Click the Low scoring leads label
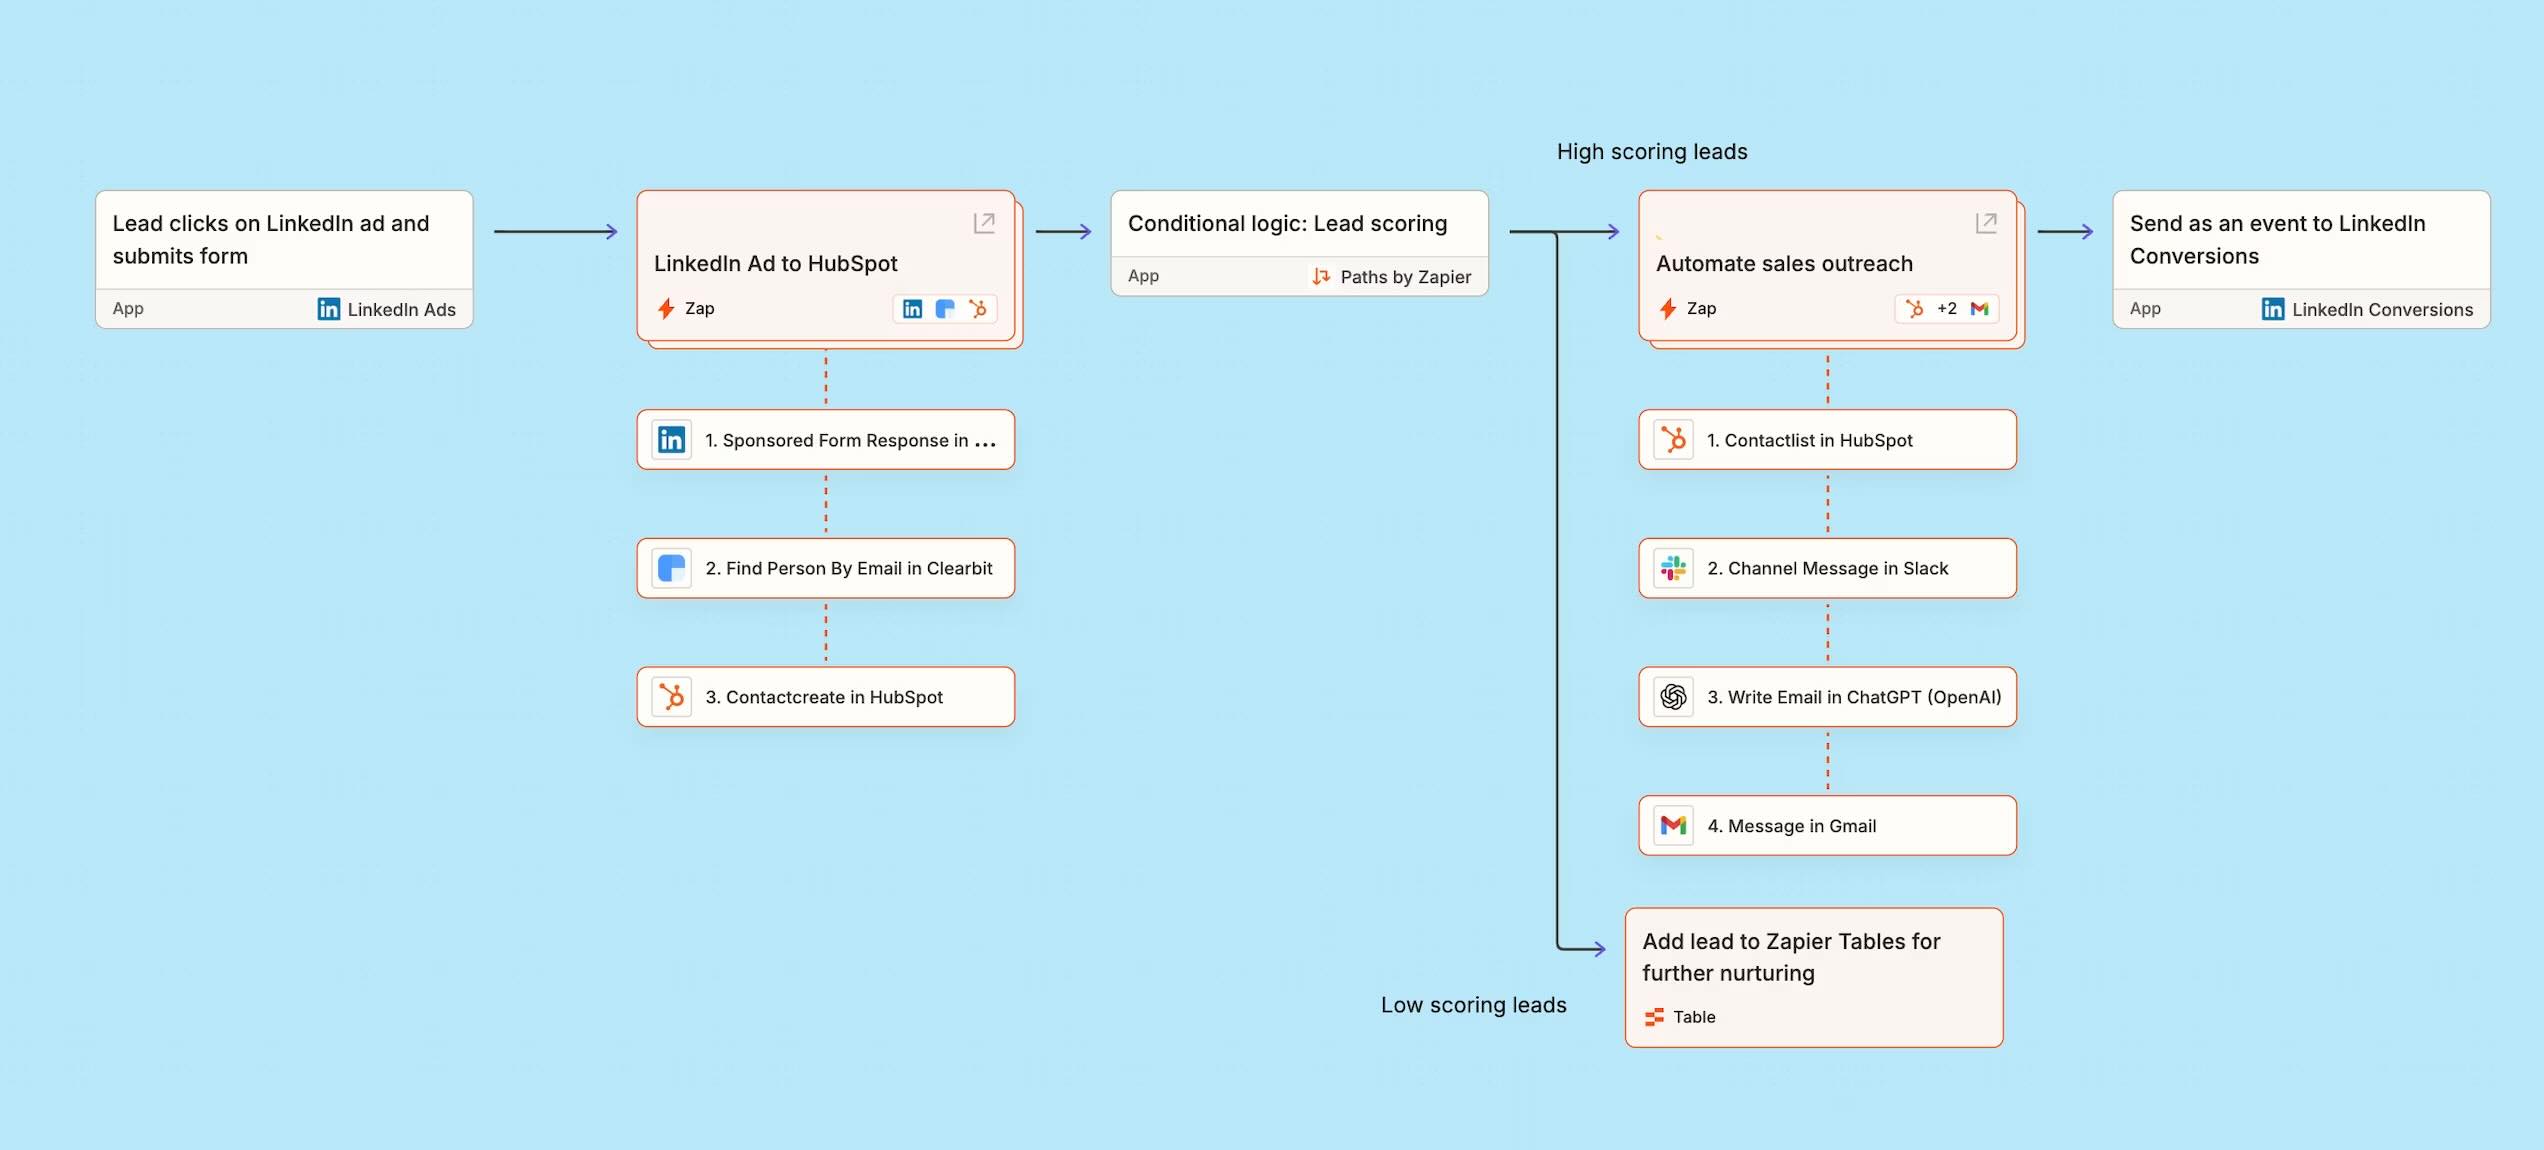The width and height of the screenshot is (2544, 1150). [1474, 1005]
